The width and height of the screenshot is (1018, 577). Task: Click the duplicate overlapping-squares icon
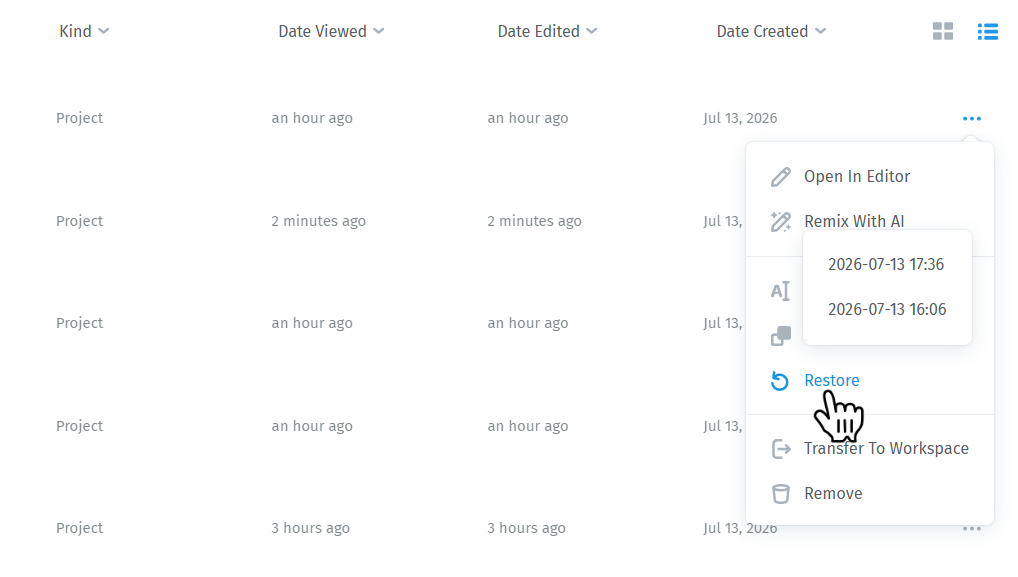point(780,336)
